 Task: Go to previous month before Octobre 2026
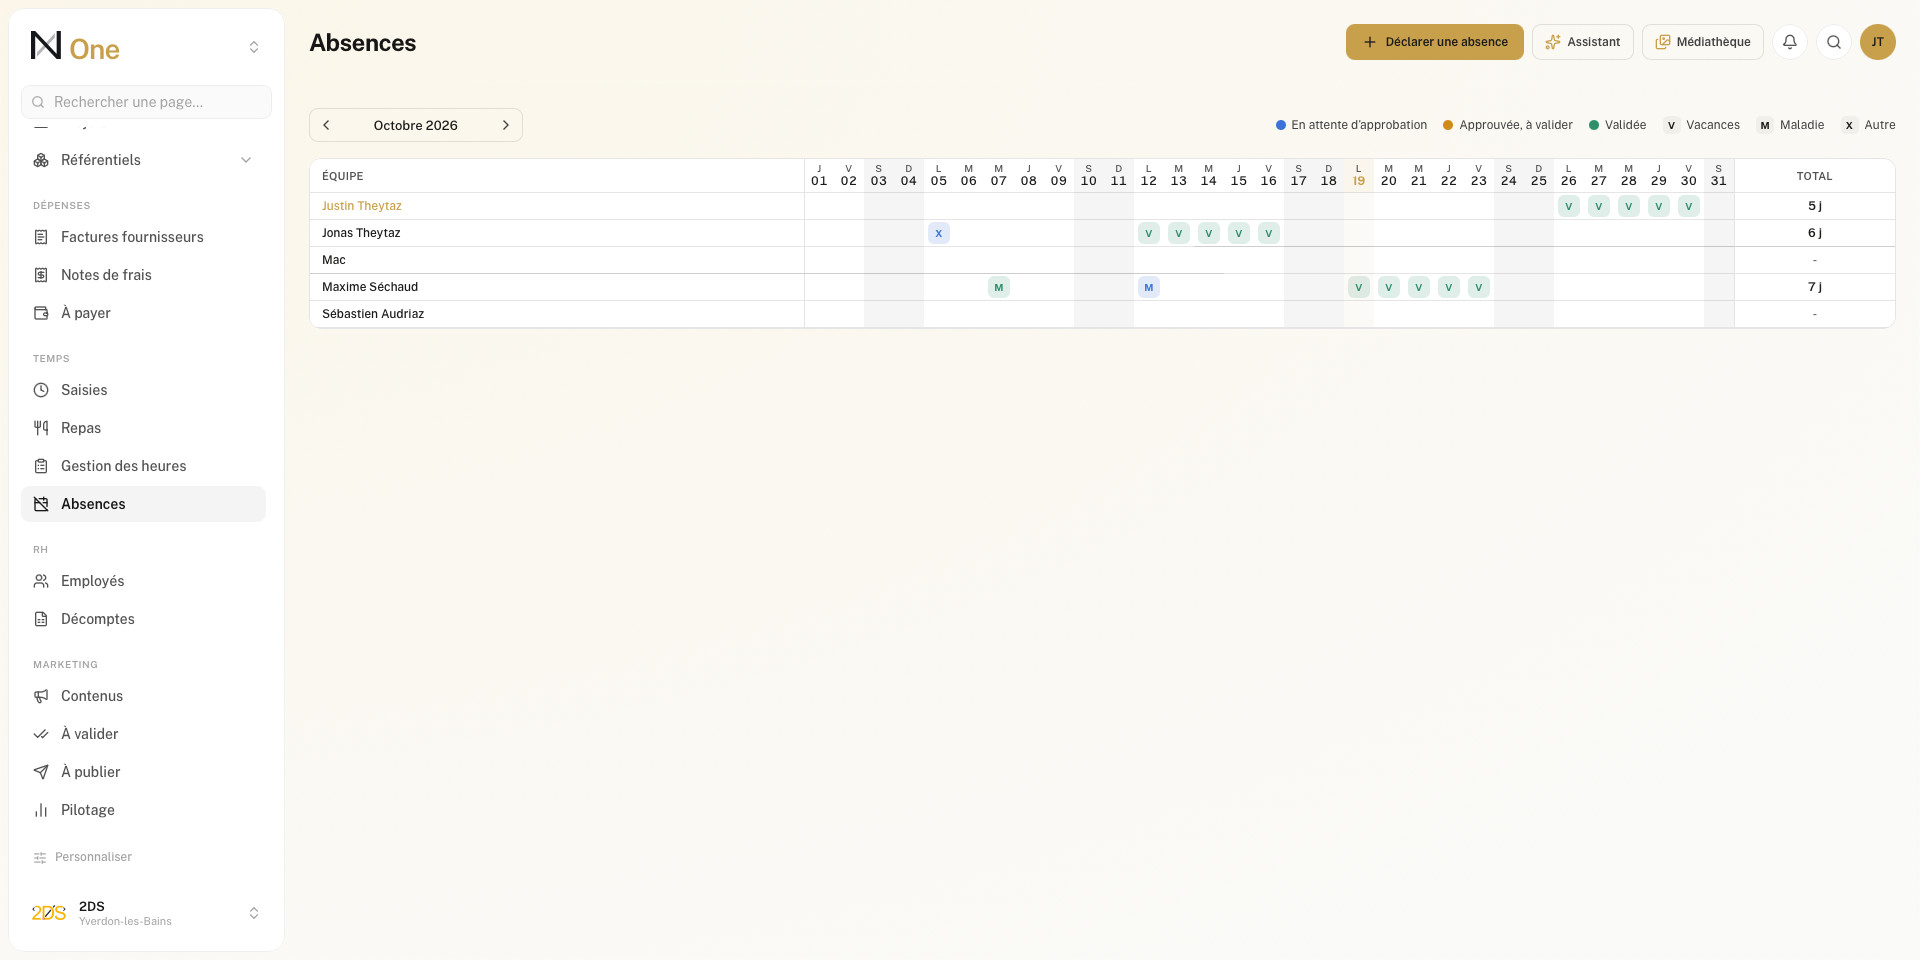(326, 125)
